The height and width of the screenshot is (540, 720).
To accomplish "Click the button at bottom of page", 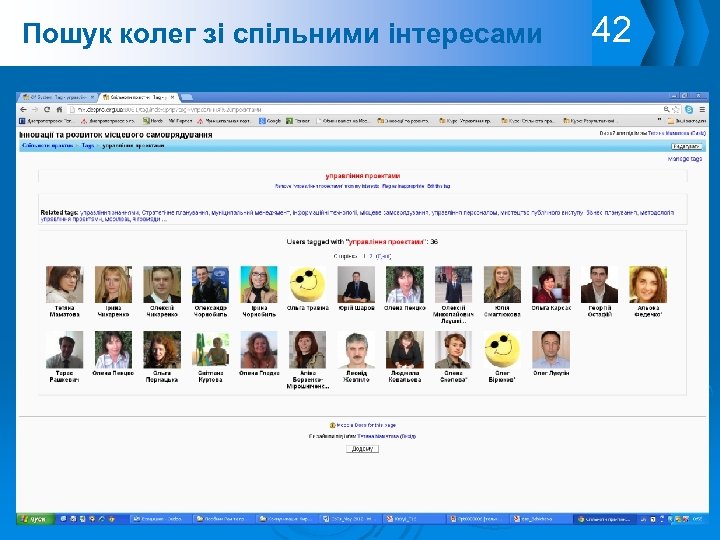I will 362,449.
